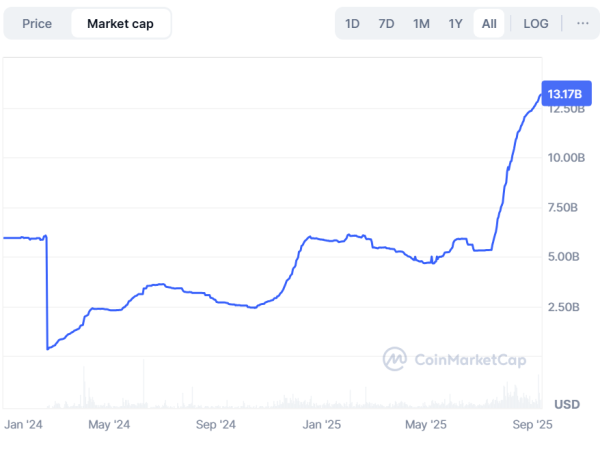Click the May '24 axis label

(110, 425)
